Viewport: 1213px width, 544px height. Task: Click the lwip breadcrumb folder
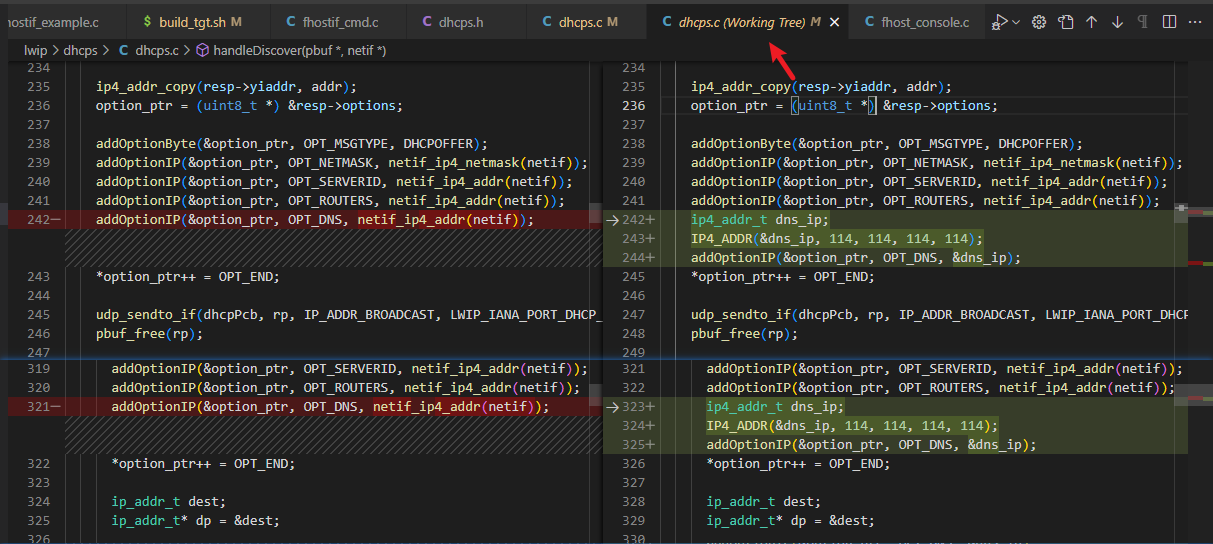pyautogui.click(x=38, y=49)
